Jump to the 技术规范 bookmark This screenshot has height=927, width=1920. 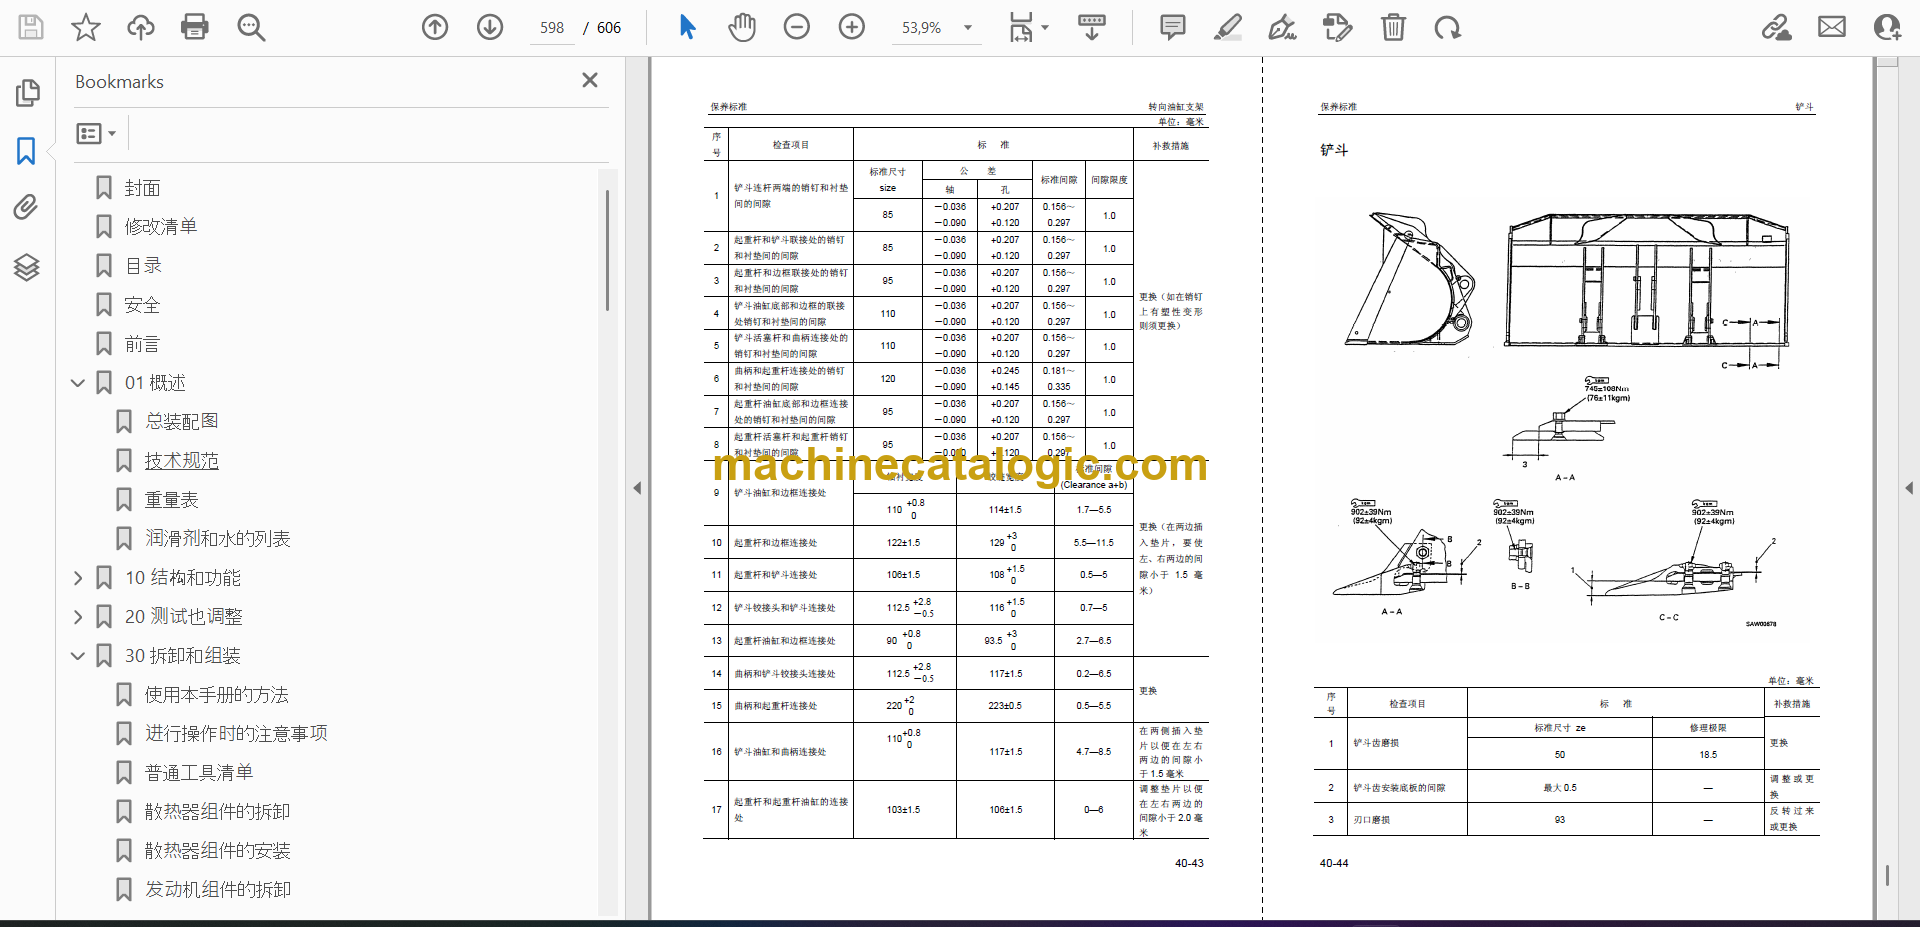pyautogui.click(x=181, y=460)
